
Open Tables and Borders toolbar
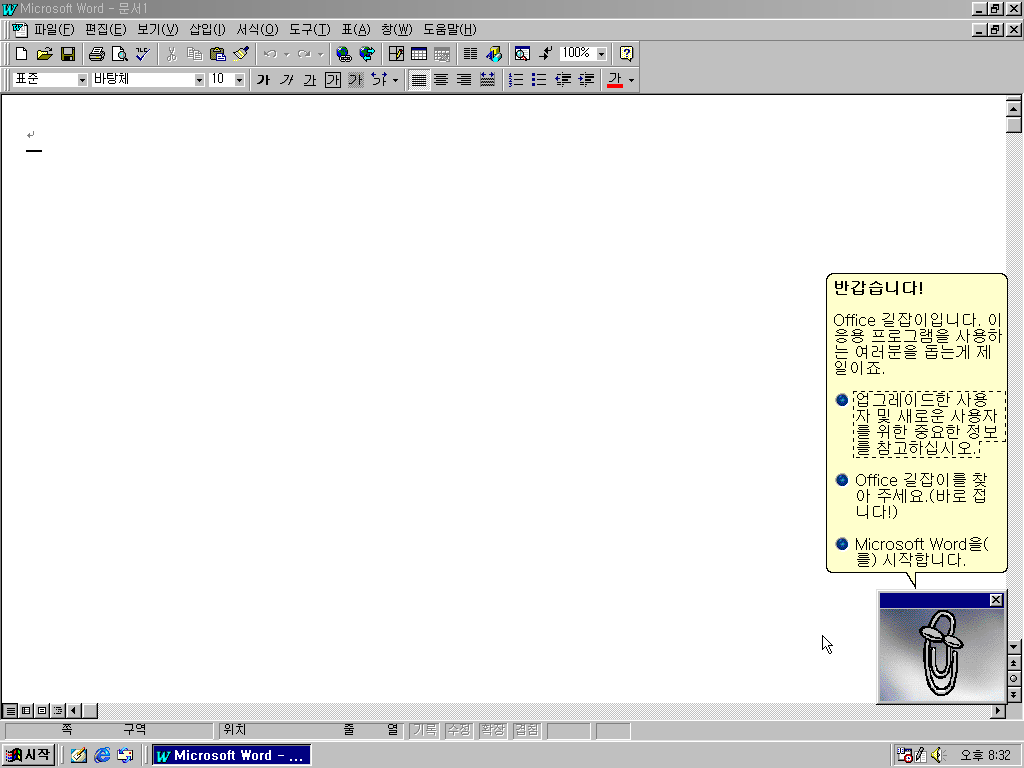pyautogui.click(x=396, y=54)
